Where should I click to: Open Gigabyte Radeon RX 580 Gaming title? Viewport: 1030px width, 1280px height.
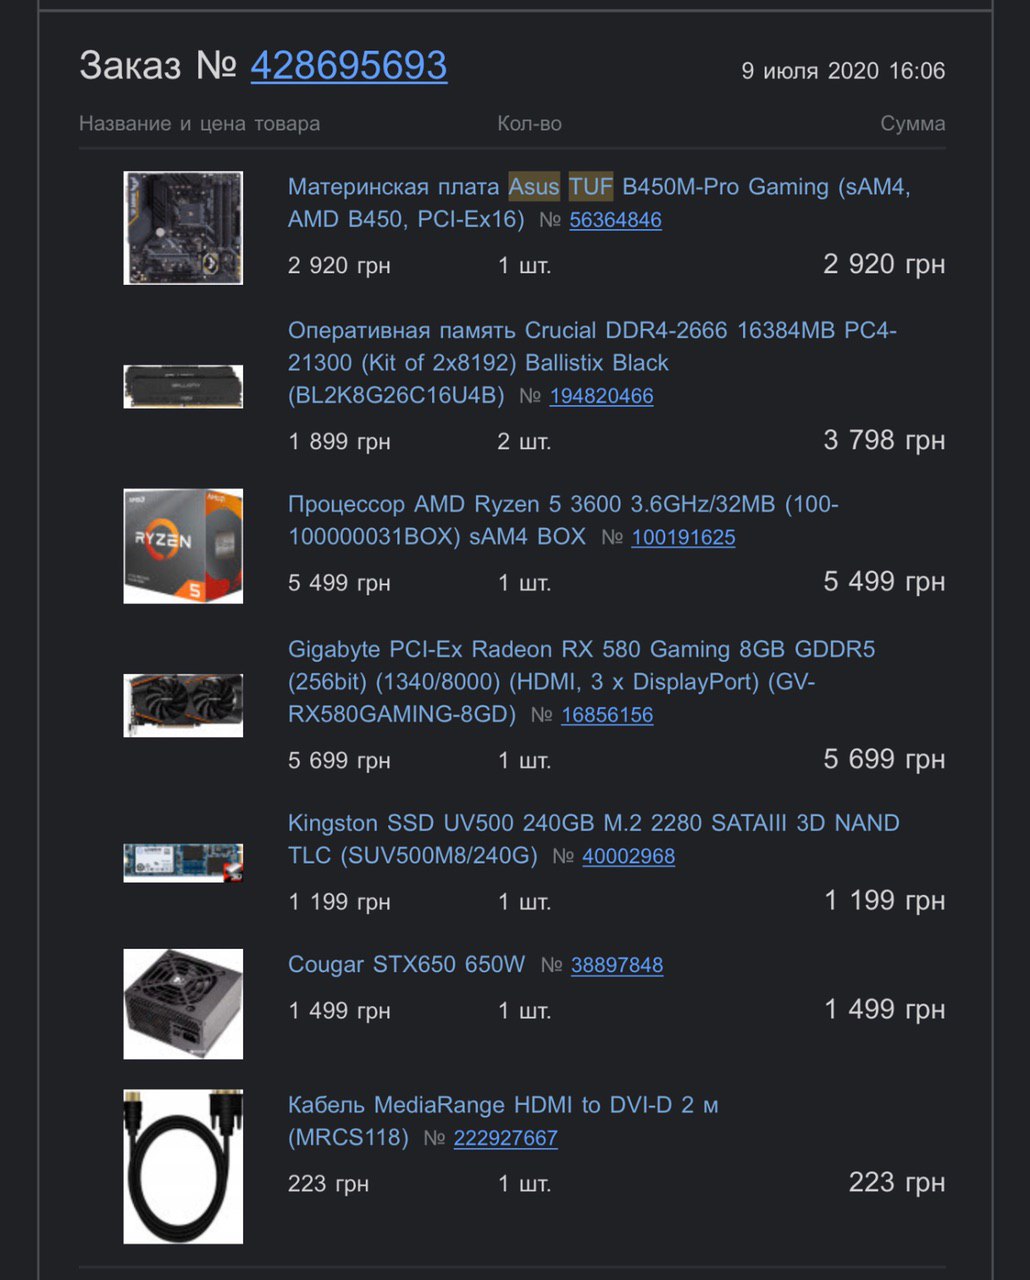581,681
